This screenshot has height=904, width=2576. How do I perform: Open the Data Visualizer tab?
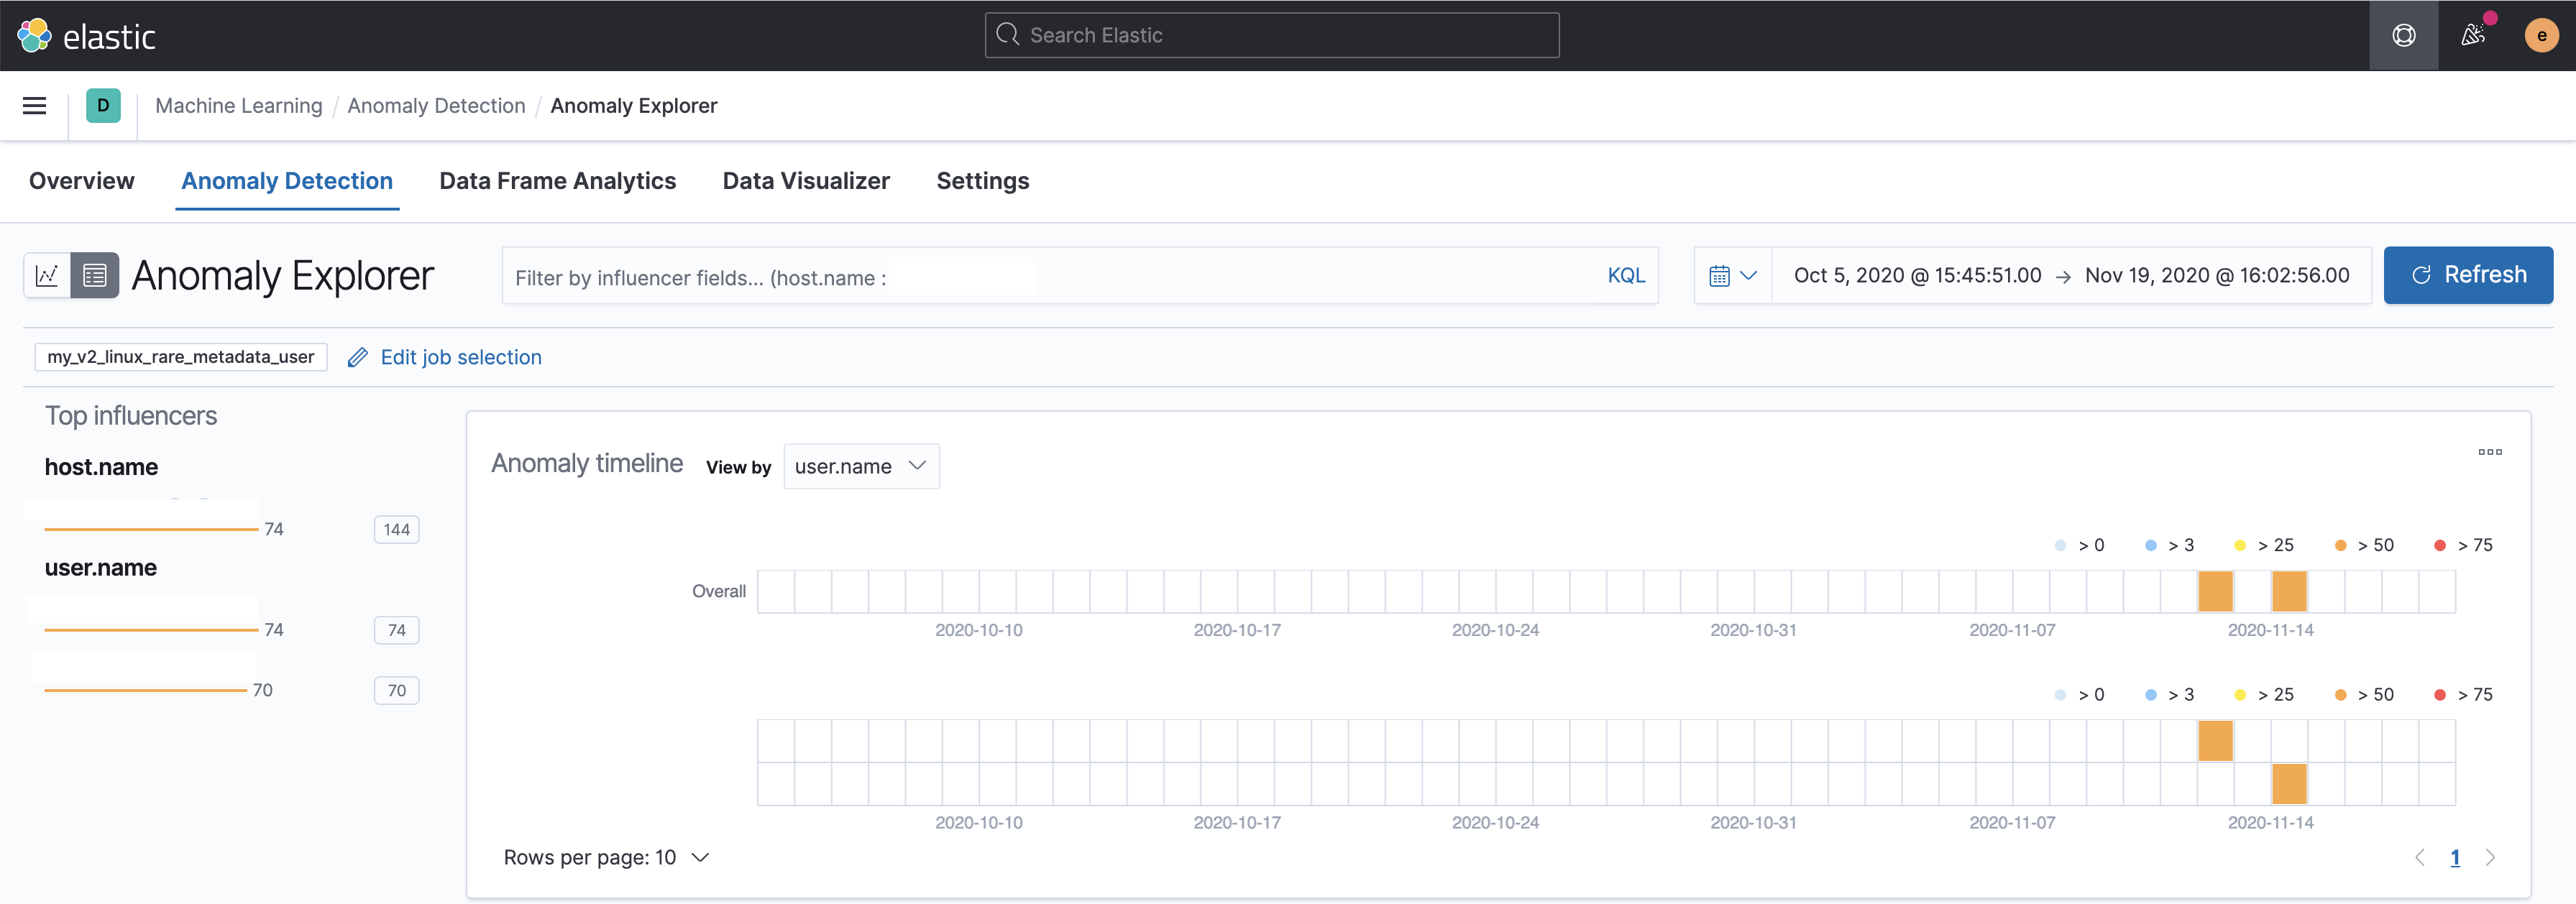(805, 181)
